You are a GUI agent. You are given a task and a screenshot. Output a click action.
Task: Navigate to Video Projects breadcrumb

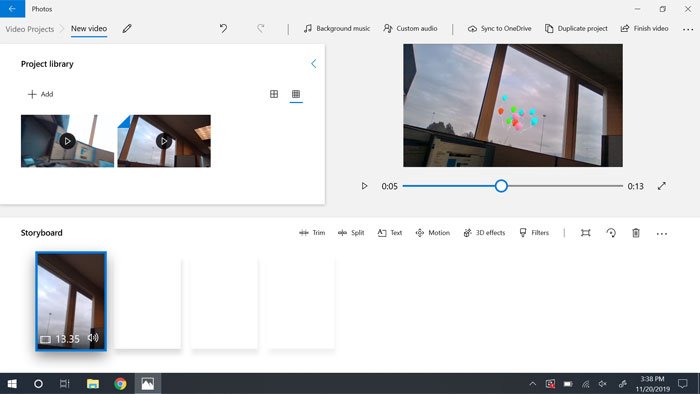click(29, 29)
